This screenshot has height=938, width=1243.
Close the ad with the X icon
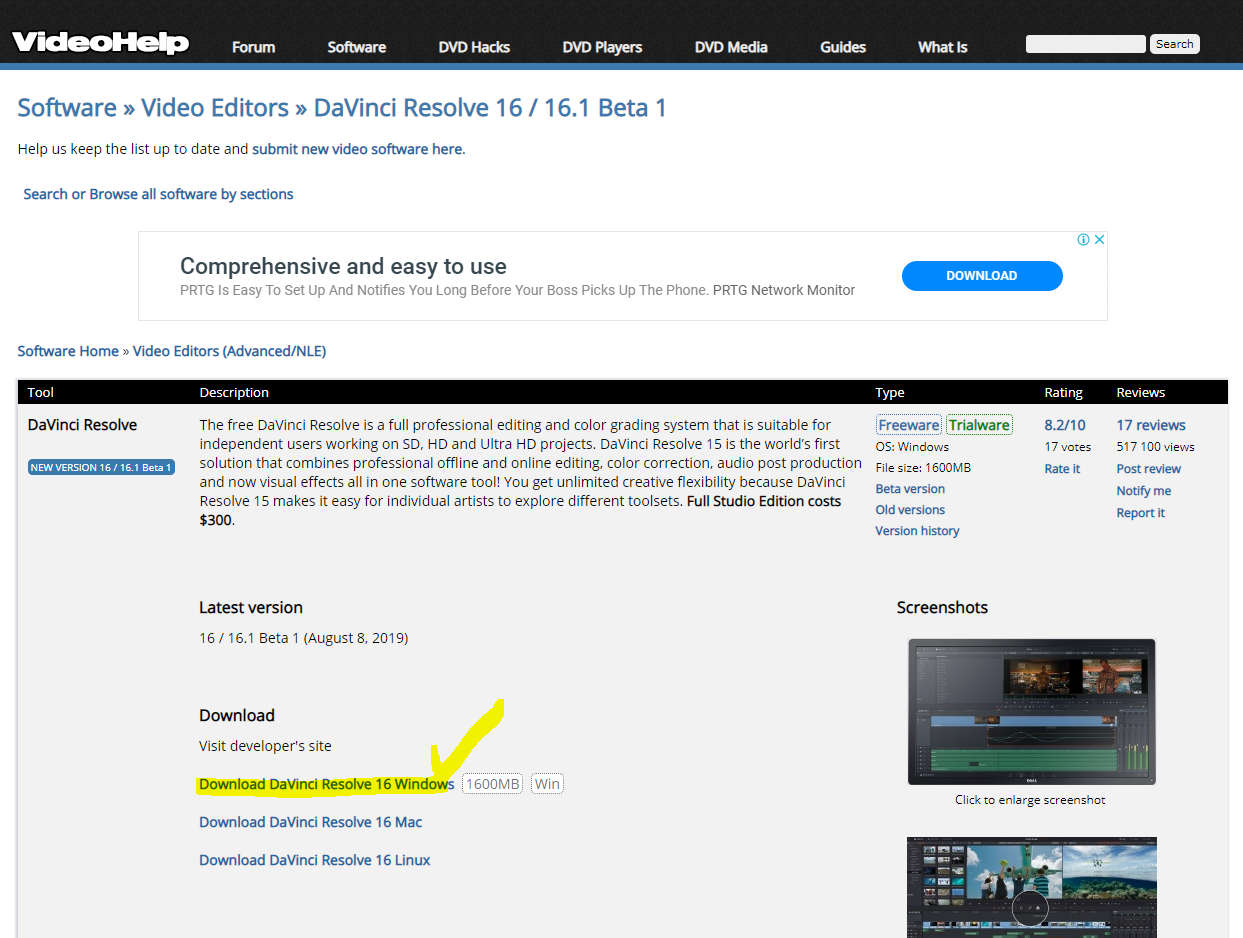coord(1098,240)
